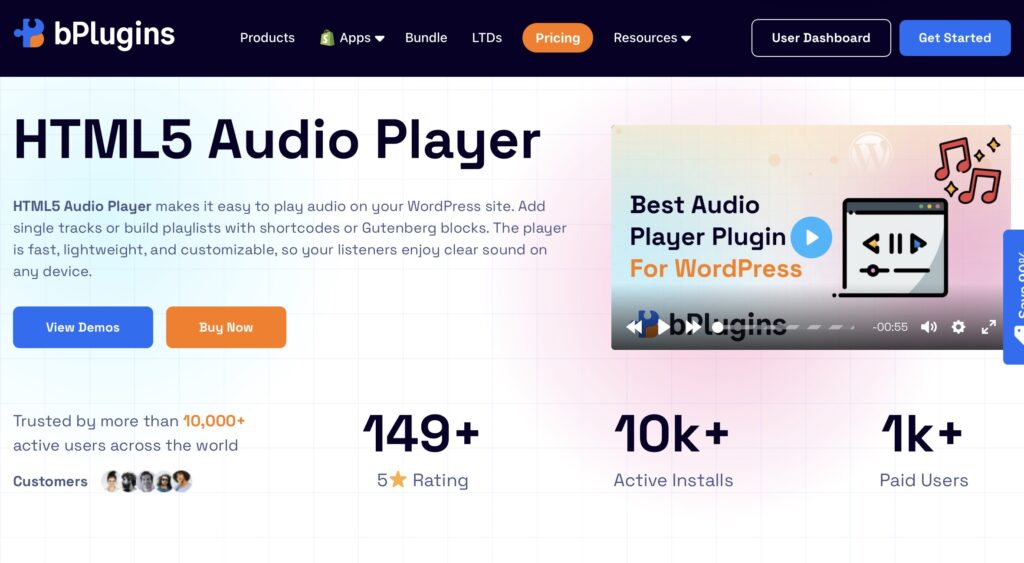Click the 10,000+ orange text
The image size is (1024, 563).
click(214, 421)
